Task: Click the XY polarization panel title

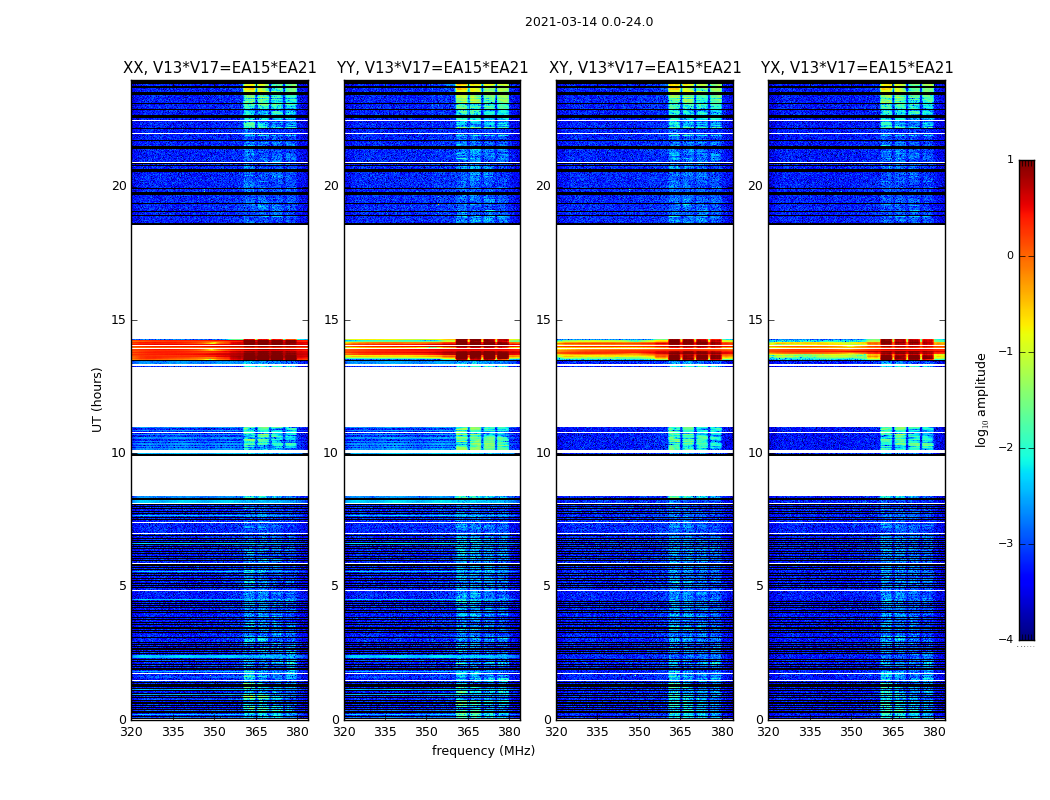Action: coord(645,68)
